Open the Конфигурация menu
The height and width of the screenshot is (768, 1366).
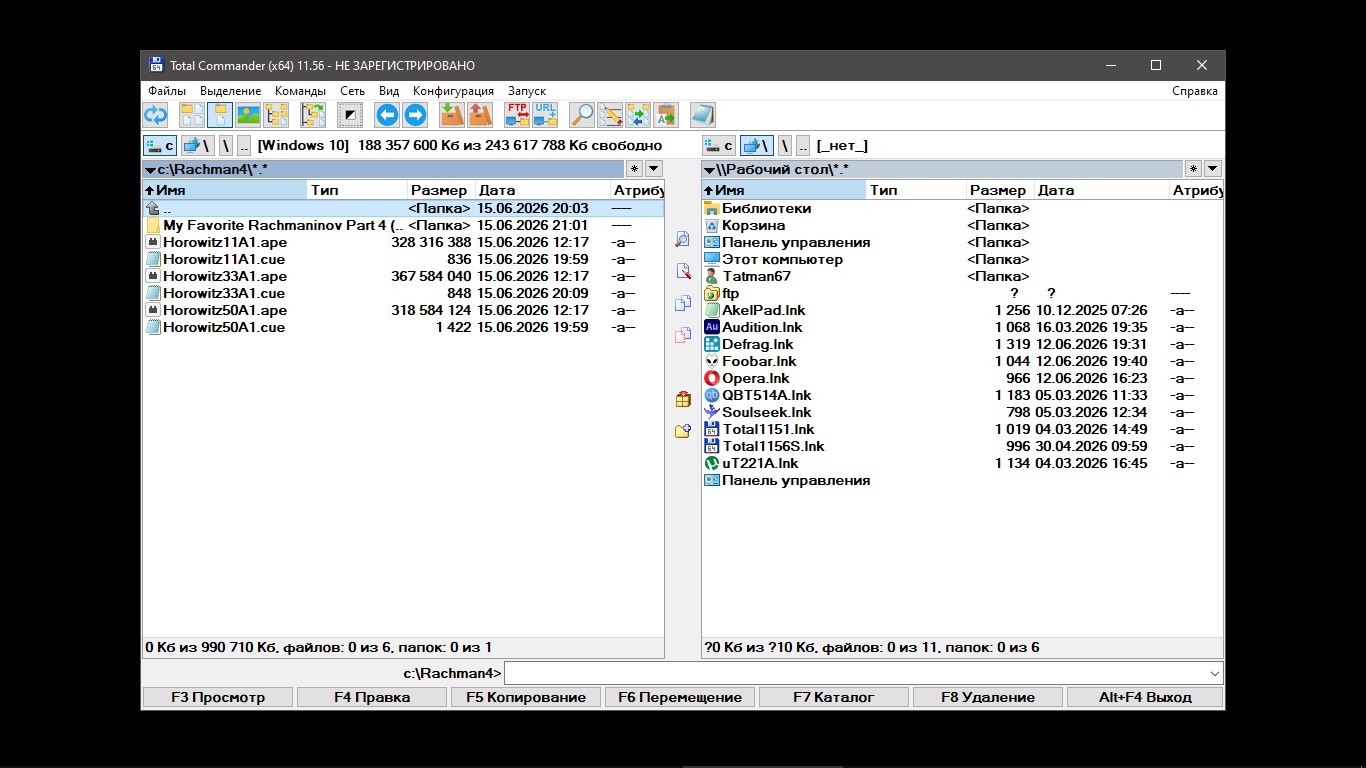453,91
